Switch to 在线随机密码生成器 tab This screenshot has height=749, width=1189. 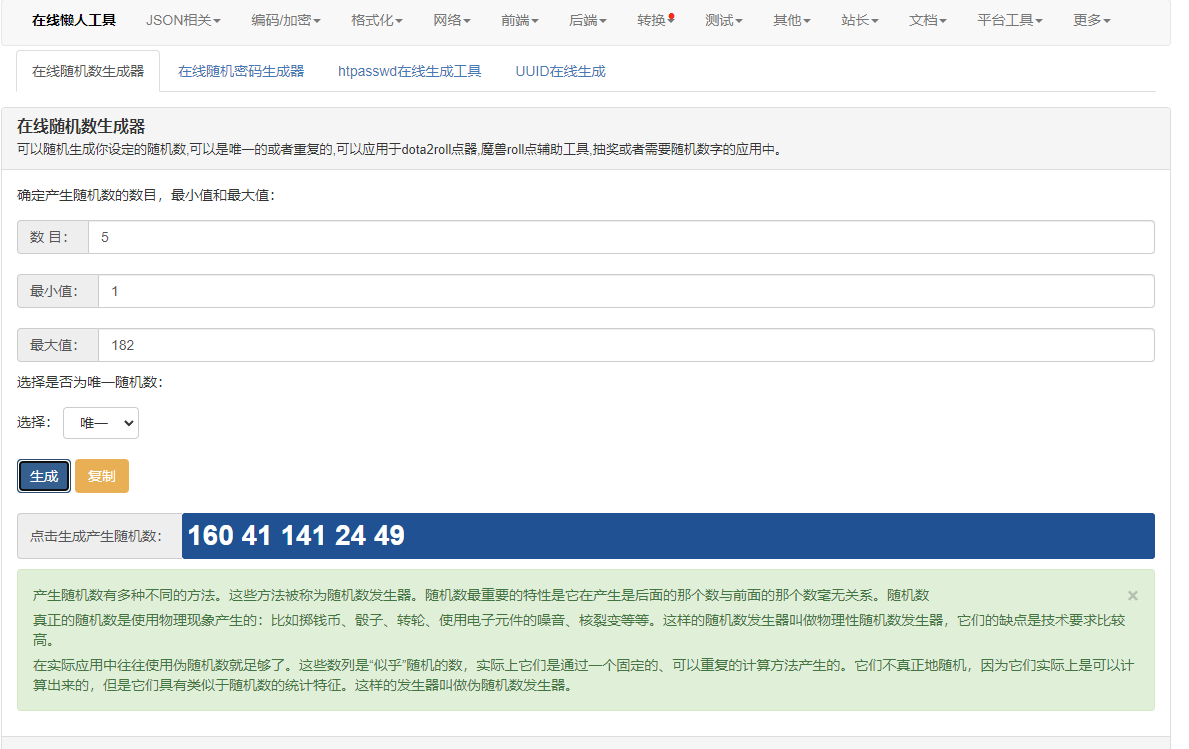241,72
